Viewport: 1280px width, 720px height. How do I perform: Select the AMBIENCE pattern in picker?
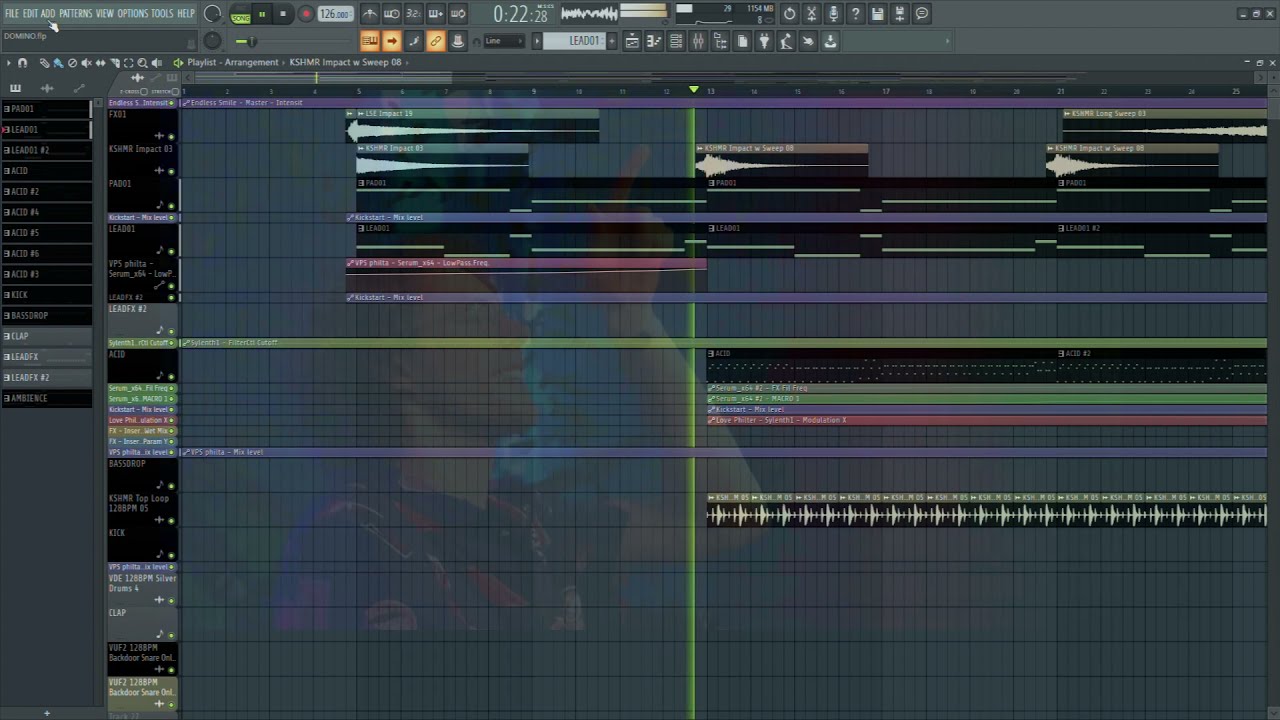(46, 398)
